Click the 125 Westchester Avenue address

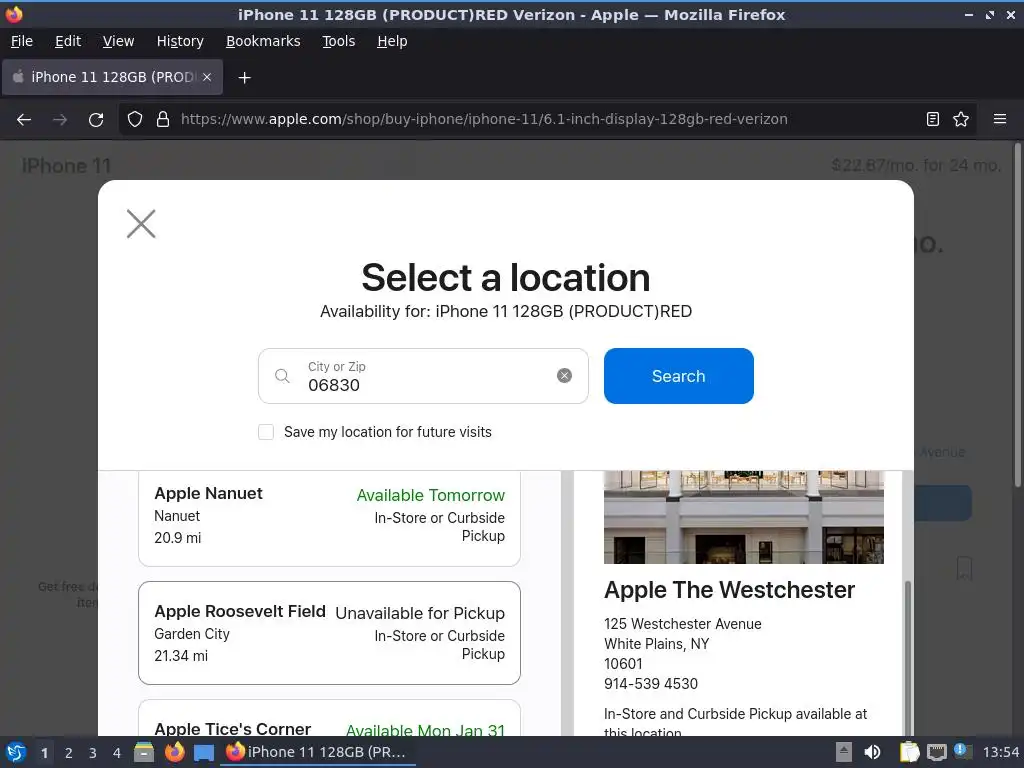(x=682, y=624)
